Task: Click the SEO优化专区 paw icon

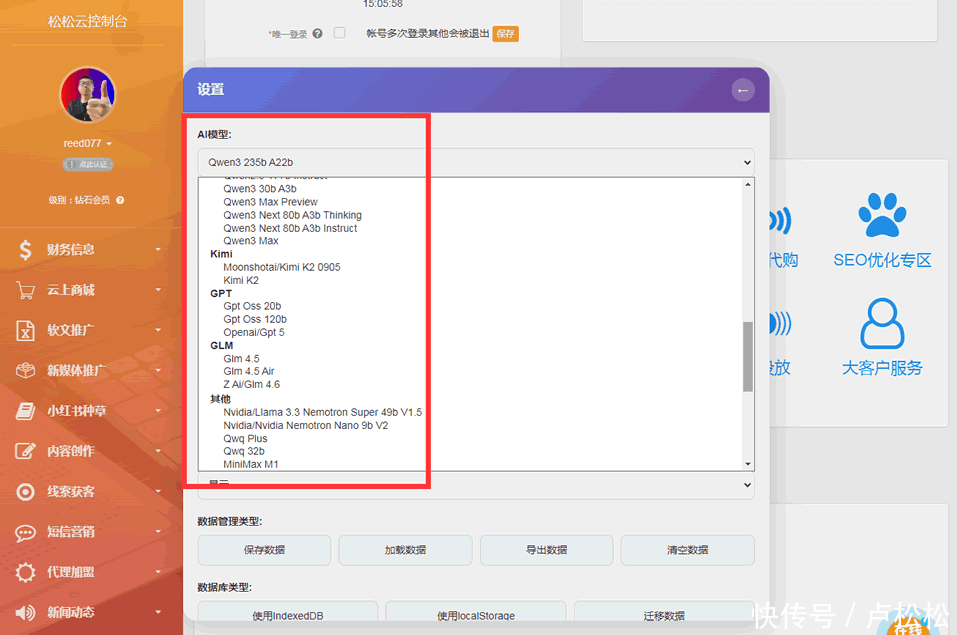Action: pos(881,216)
